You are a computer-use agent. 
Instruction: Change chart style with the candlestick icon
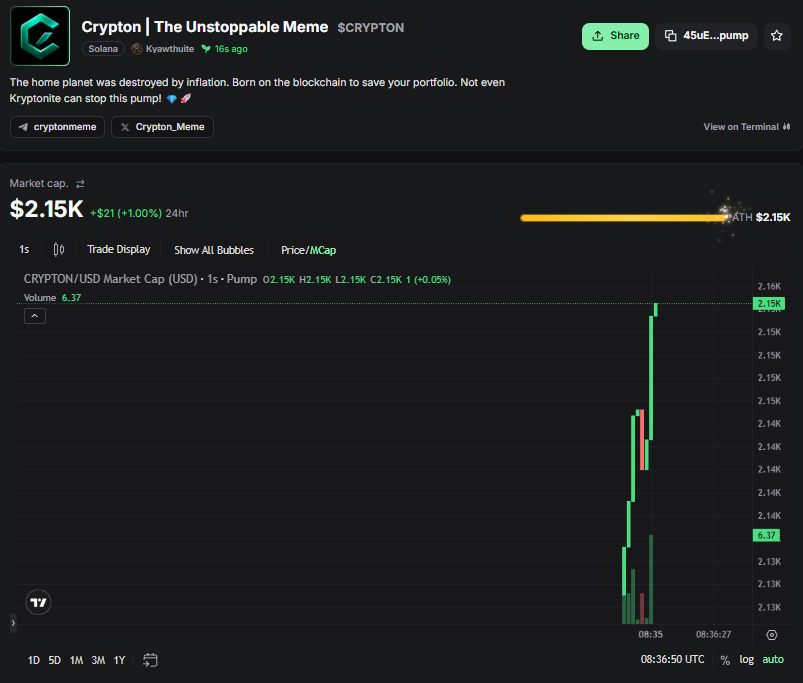(59, 249)
